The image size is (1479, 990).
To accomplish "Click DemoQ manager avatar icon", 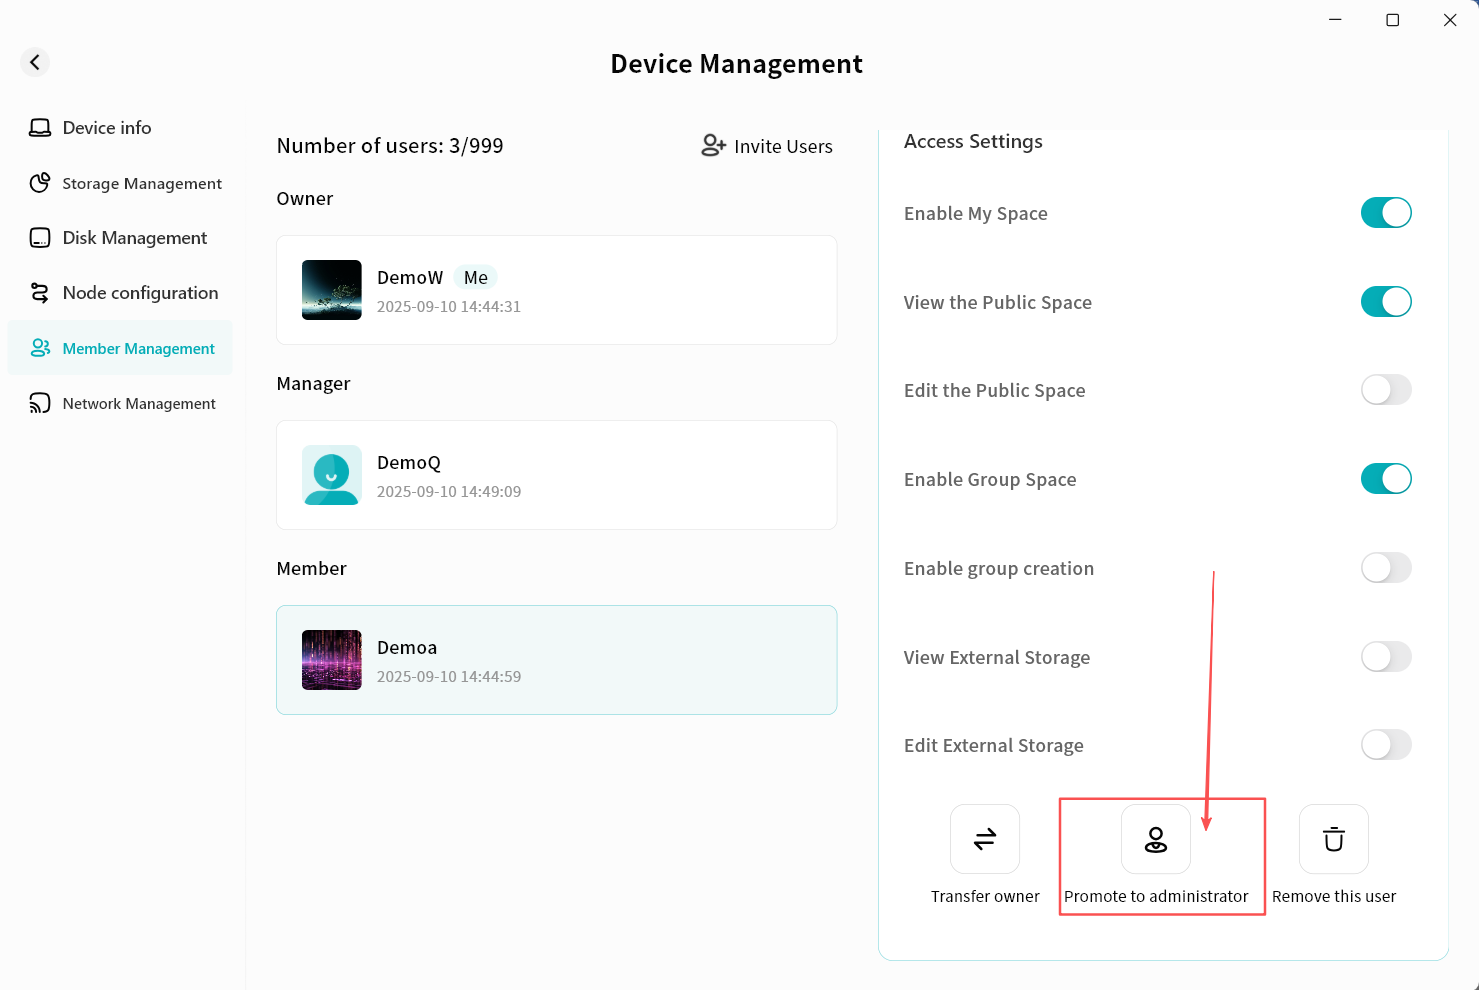I will [332, 475].
